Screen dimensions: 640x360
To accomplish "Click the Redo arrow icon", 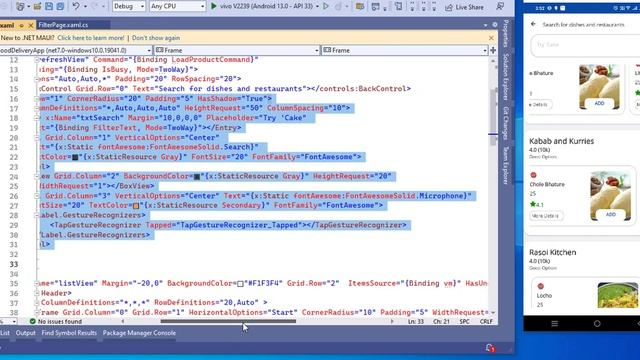I will click(x=94, y=7).
